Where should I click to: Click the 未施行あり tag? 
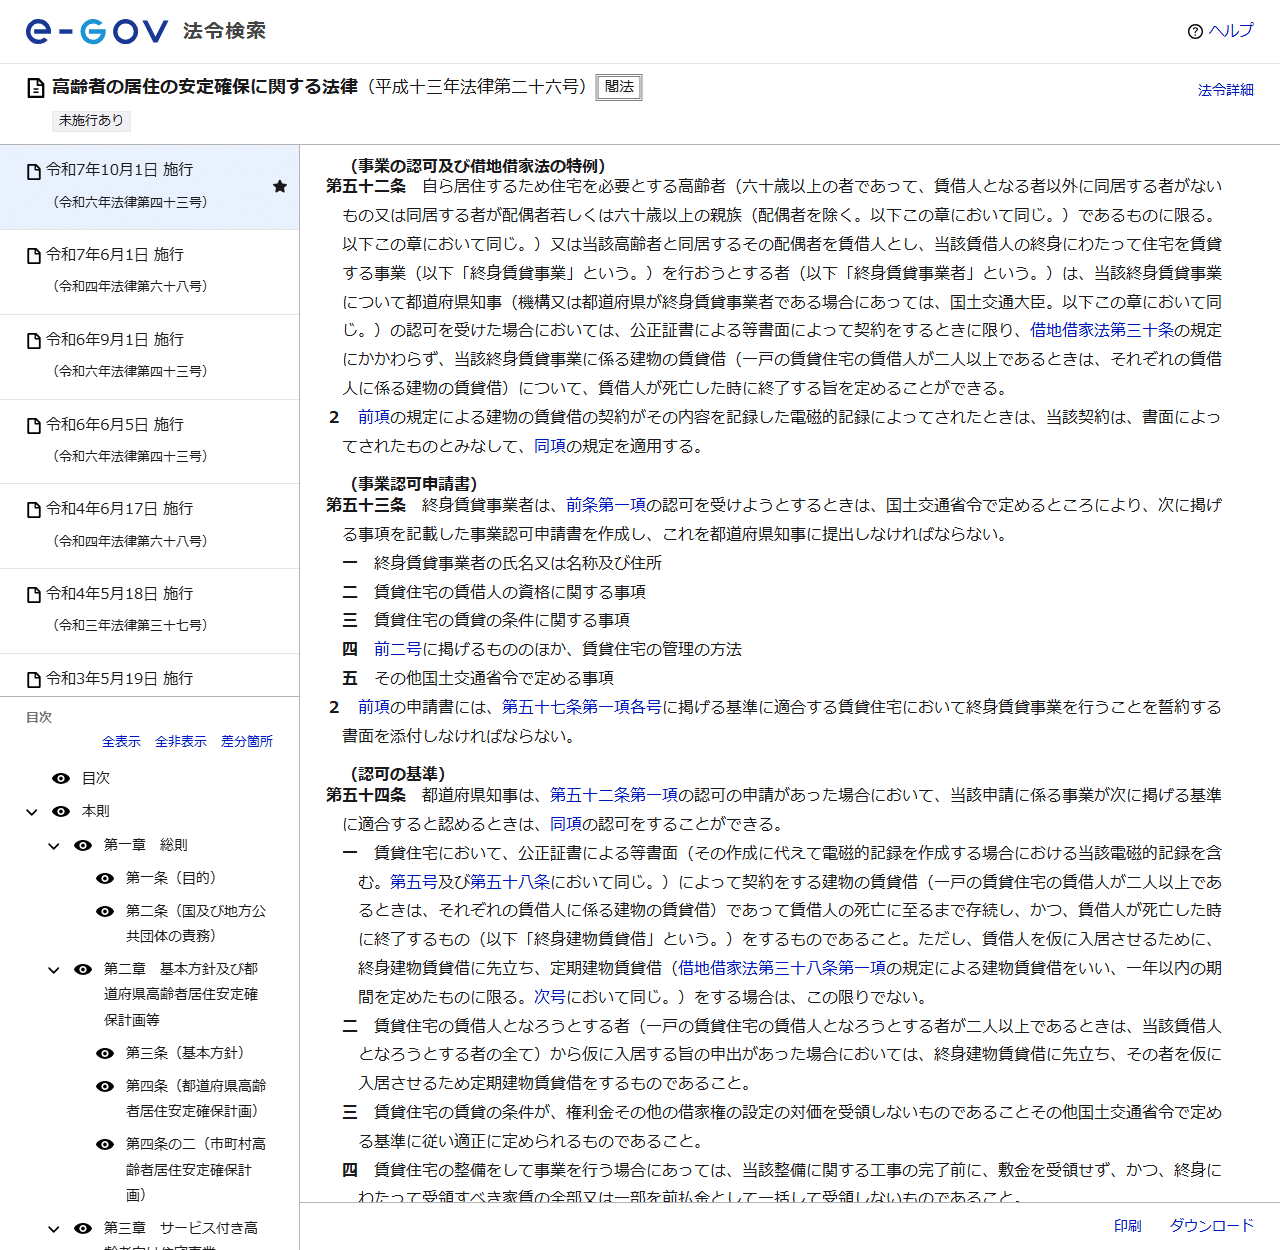tap(91, 120)
